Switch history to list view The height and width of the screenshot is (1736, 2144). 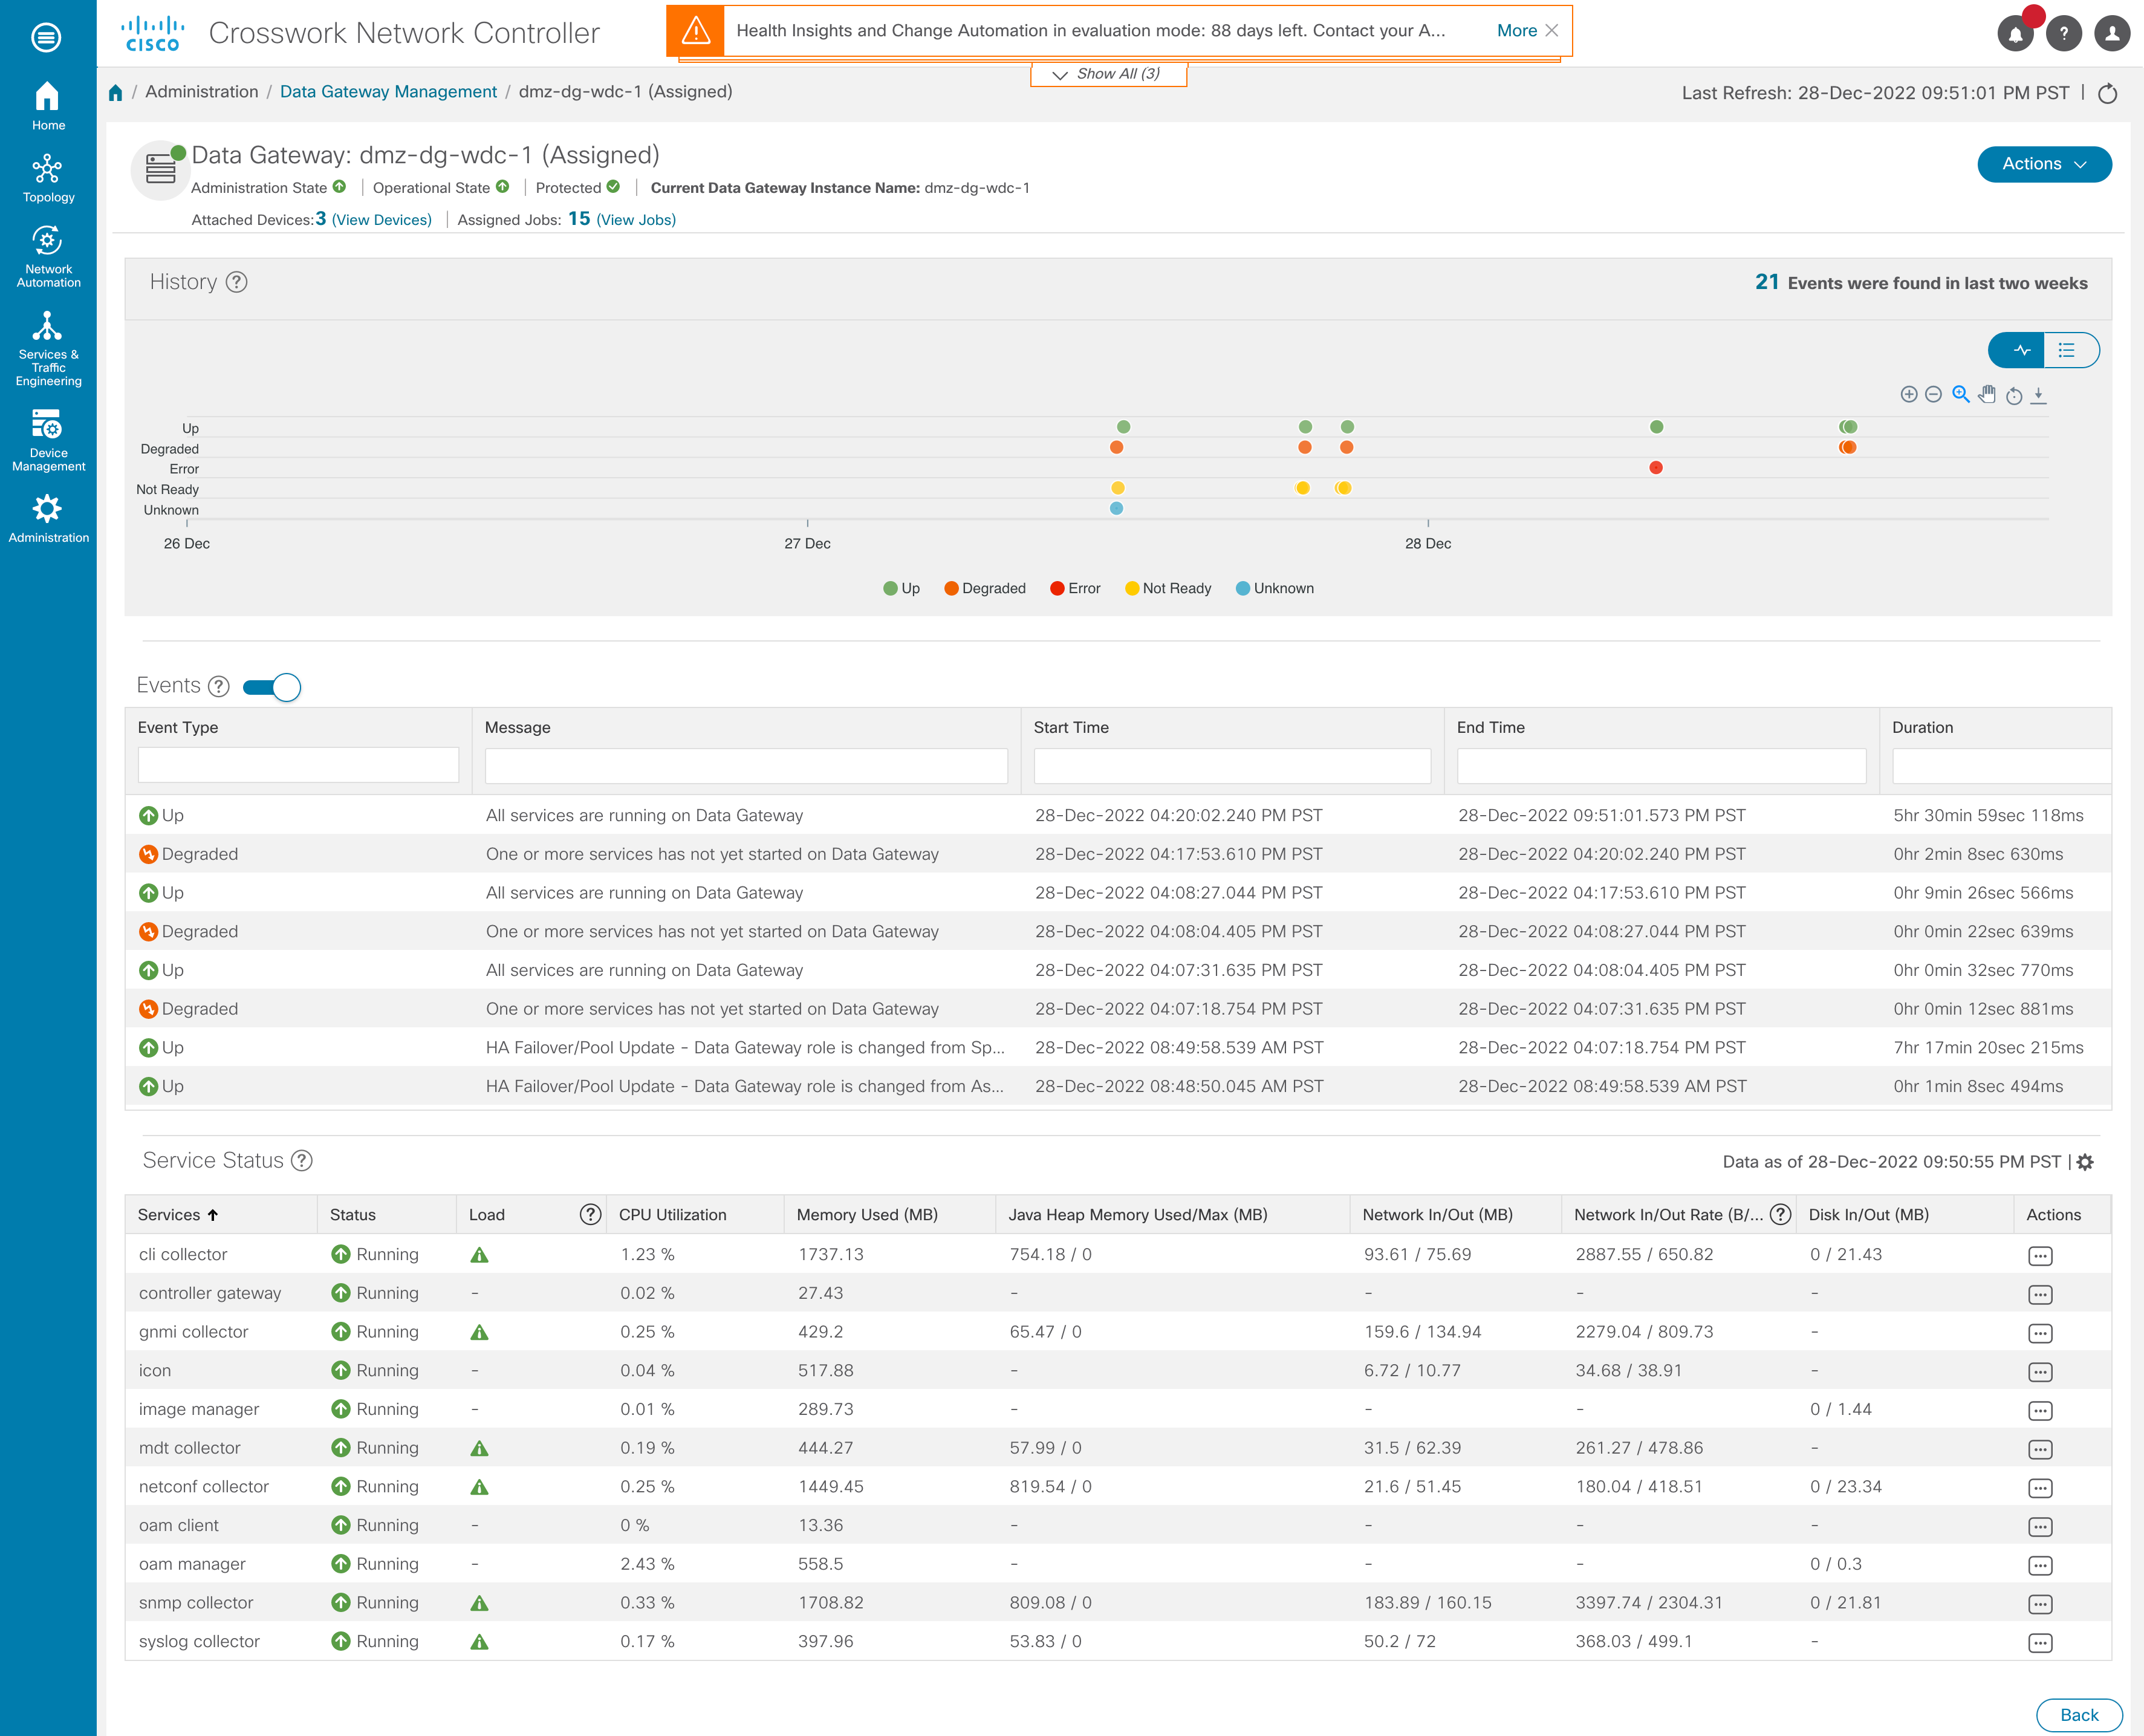[x=2066, y=350]
